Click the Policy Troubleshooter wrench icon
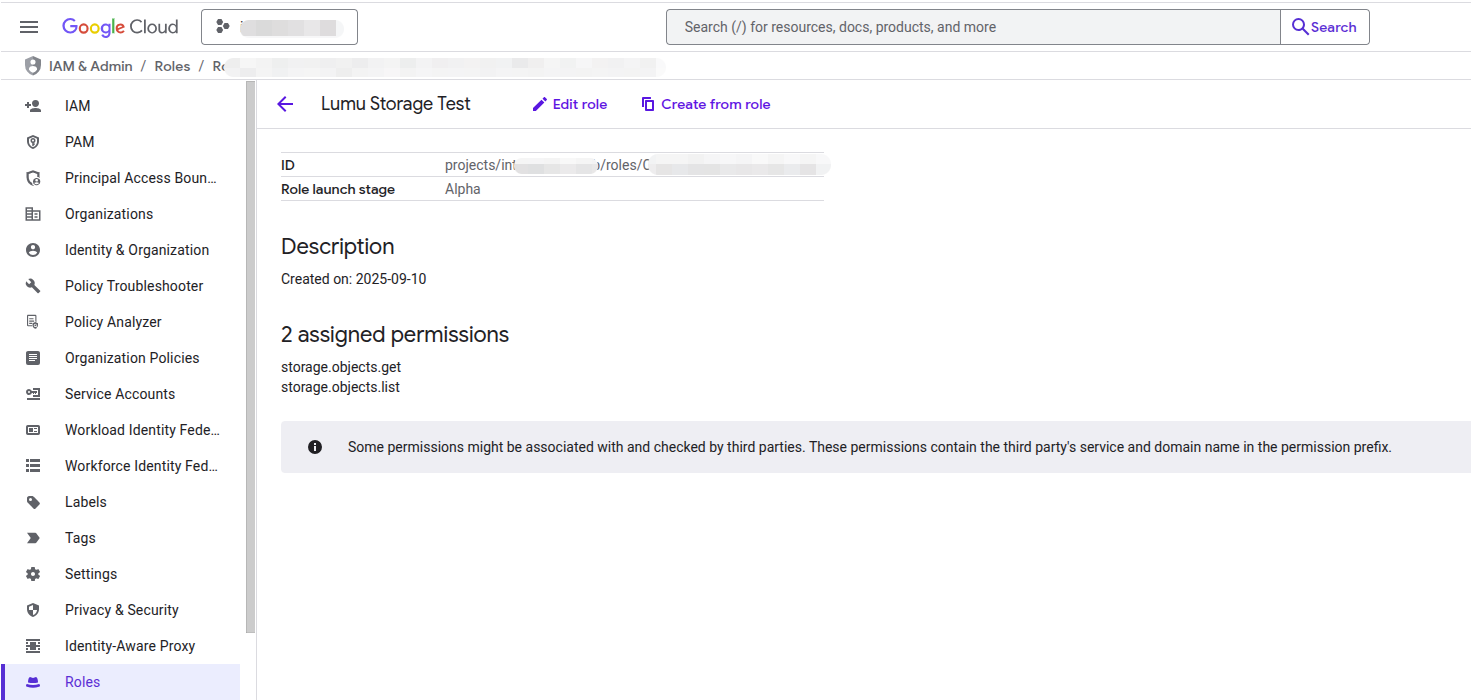 (33, 286)
